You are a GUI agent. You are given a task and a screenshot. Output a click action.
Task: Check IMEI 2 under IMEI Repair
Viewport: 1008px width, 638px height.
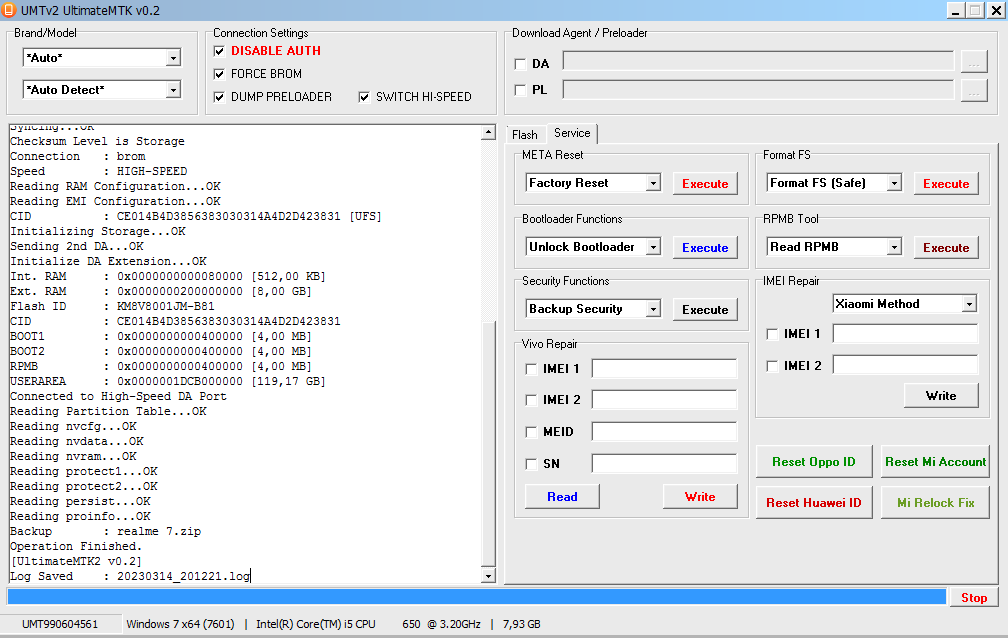point(772,366)
